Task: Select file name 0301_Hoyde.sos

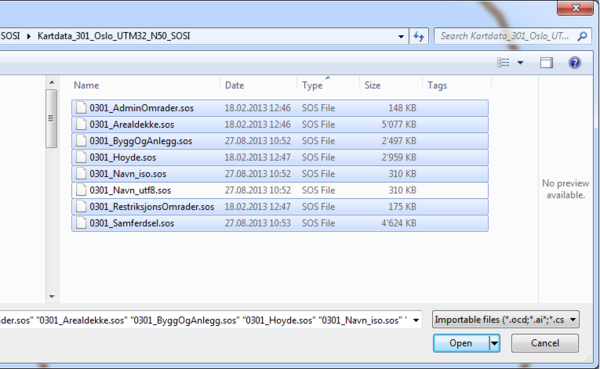Action: coord(123,157)
